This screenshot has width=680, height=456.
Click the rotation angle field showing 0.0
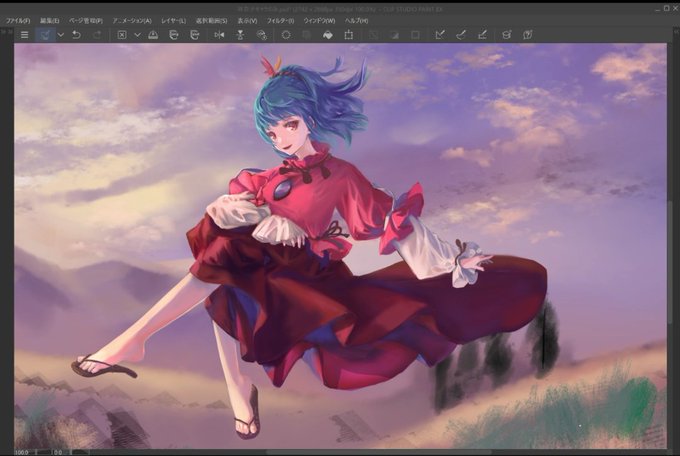[59, 452]
